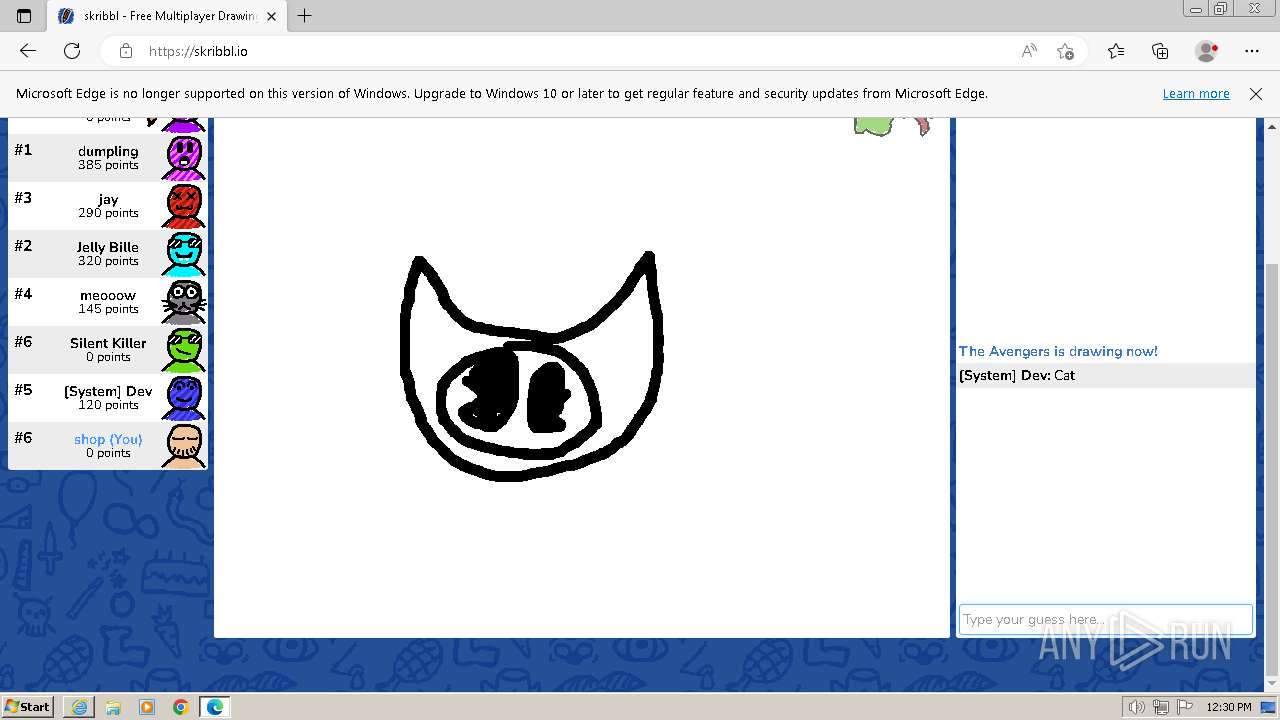1280x720 pixels.
Task: Open Learn more link
Action: (x=1196, y=93)
